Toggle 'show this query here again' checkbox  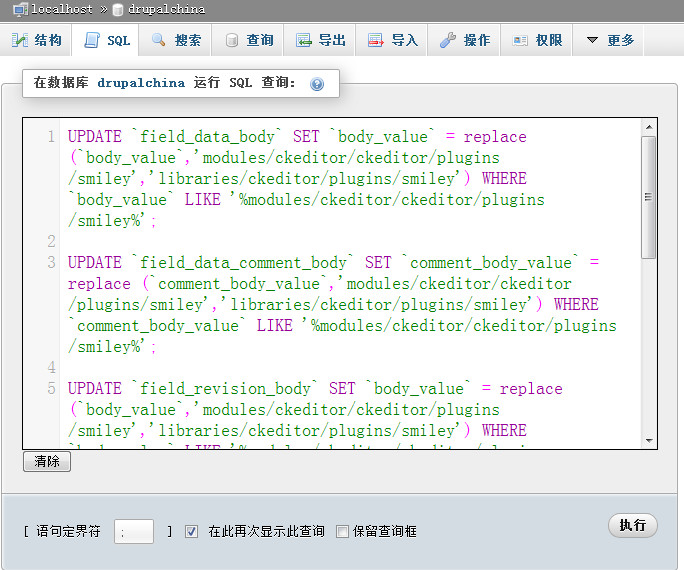point(192,531)
